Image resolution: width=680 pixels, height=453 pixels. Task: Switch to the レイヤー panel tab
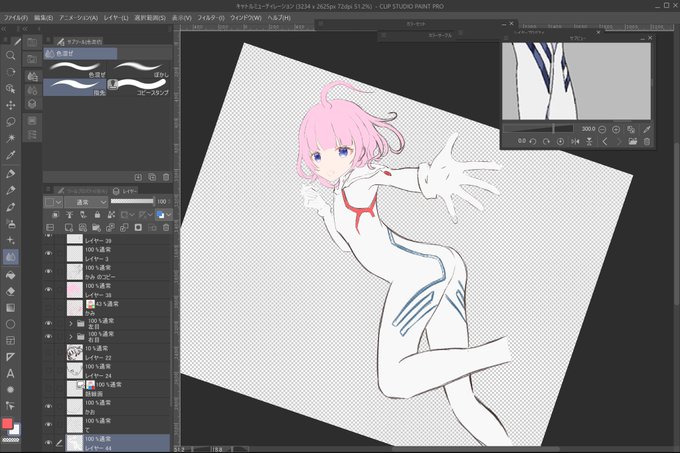pos(125,191)
